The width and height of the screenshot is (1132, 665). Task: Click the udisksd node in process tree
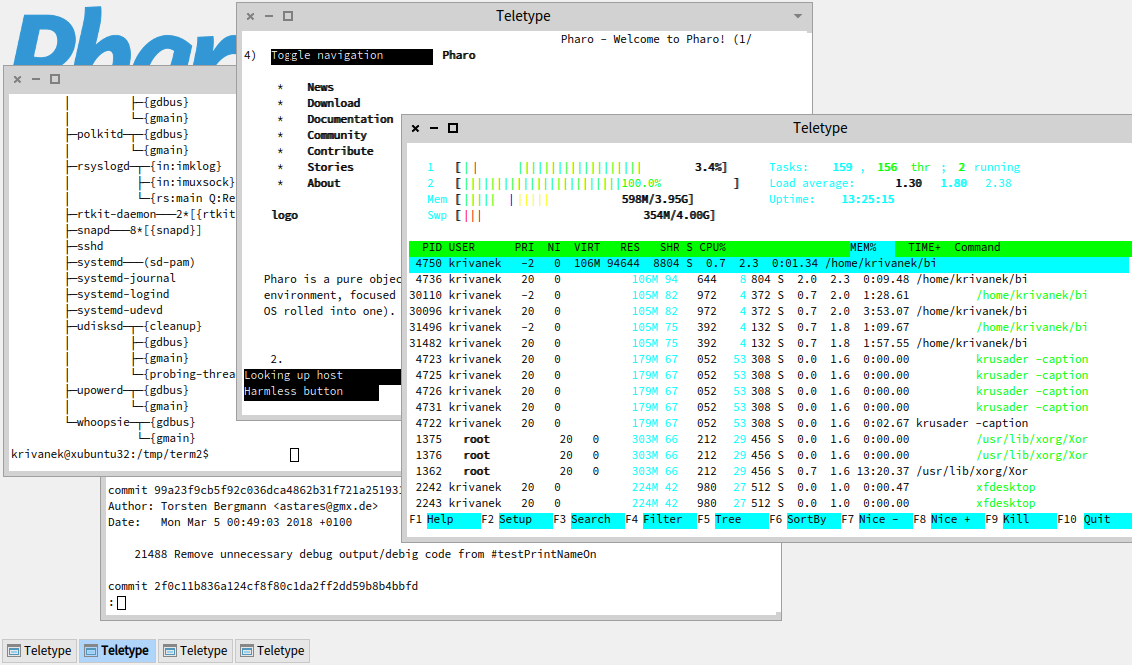(100, 326)
